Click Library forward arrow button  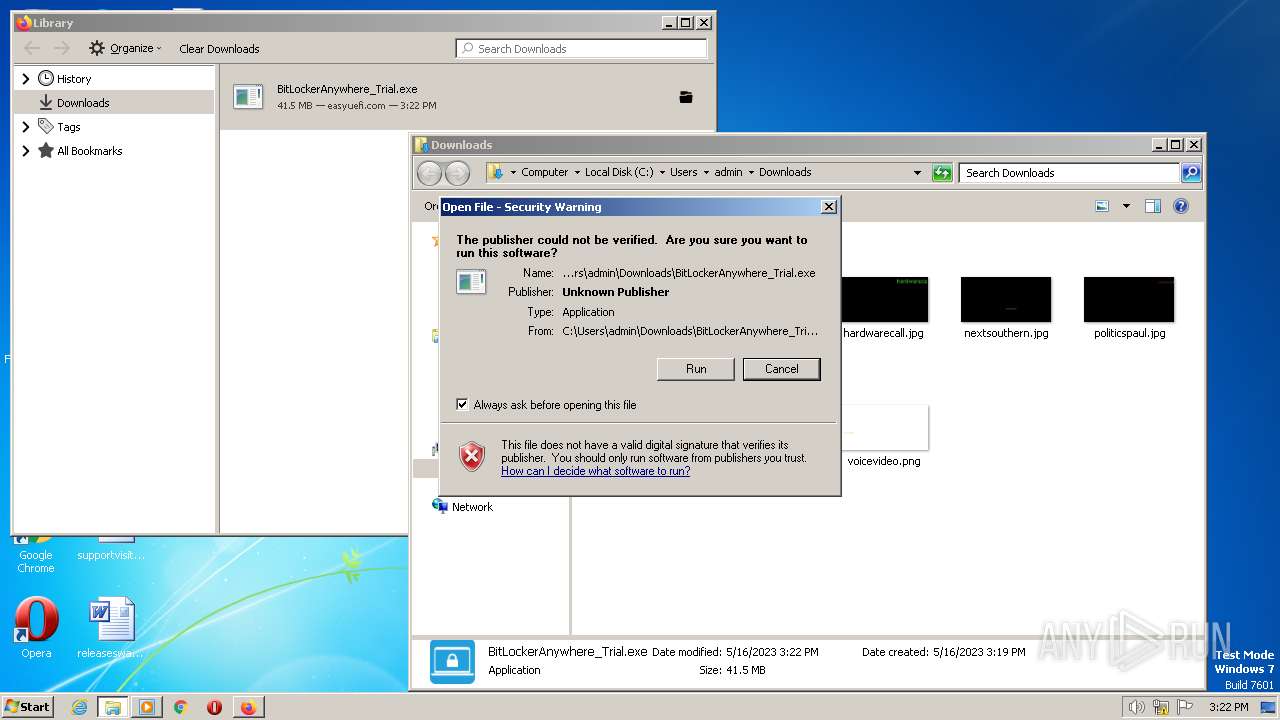tap(62, 48)
